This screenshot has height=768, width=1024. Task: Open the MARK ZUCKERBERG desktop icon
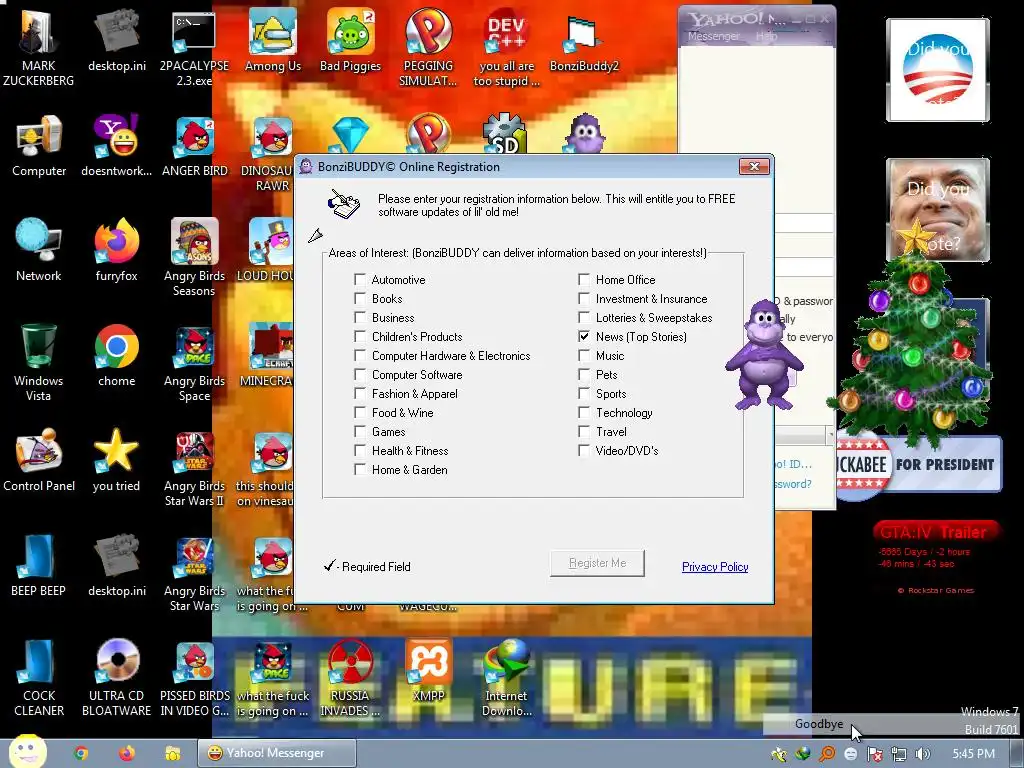click(x=39, y=46)
